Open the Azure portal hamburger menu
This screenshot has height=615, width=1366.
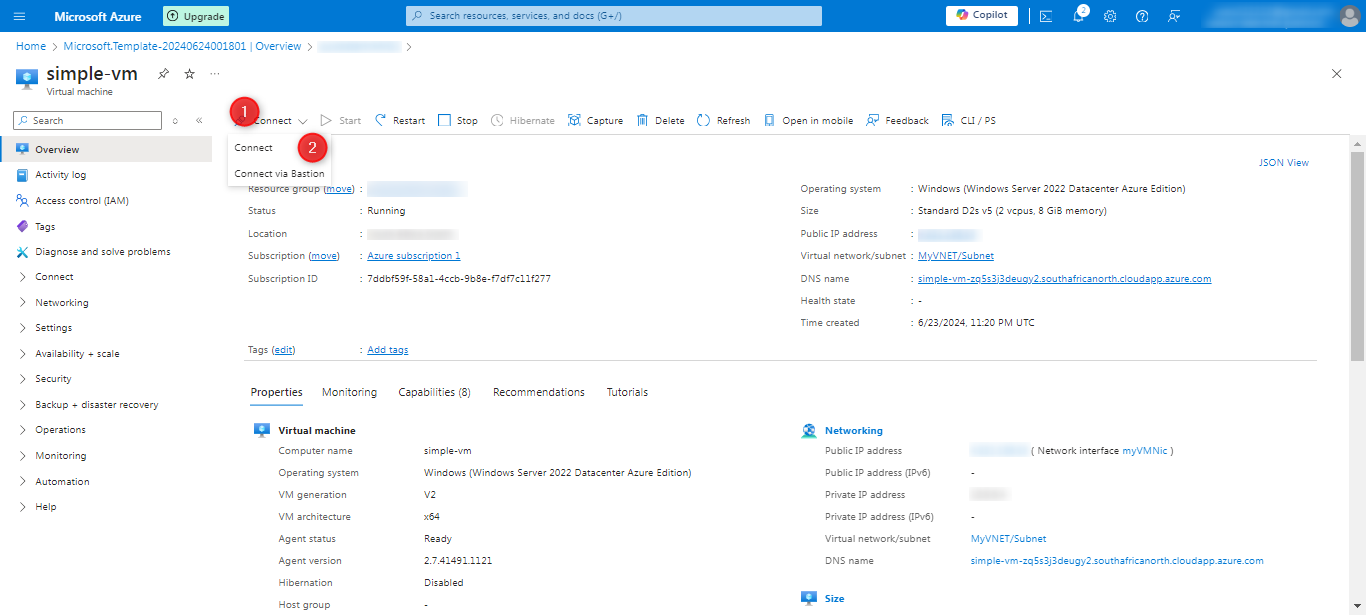point(20,16)
